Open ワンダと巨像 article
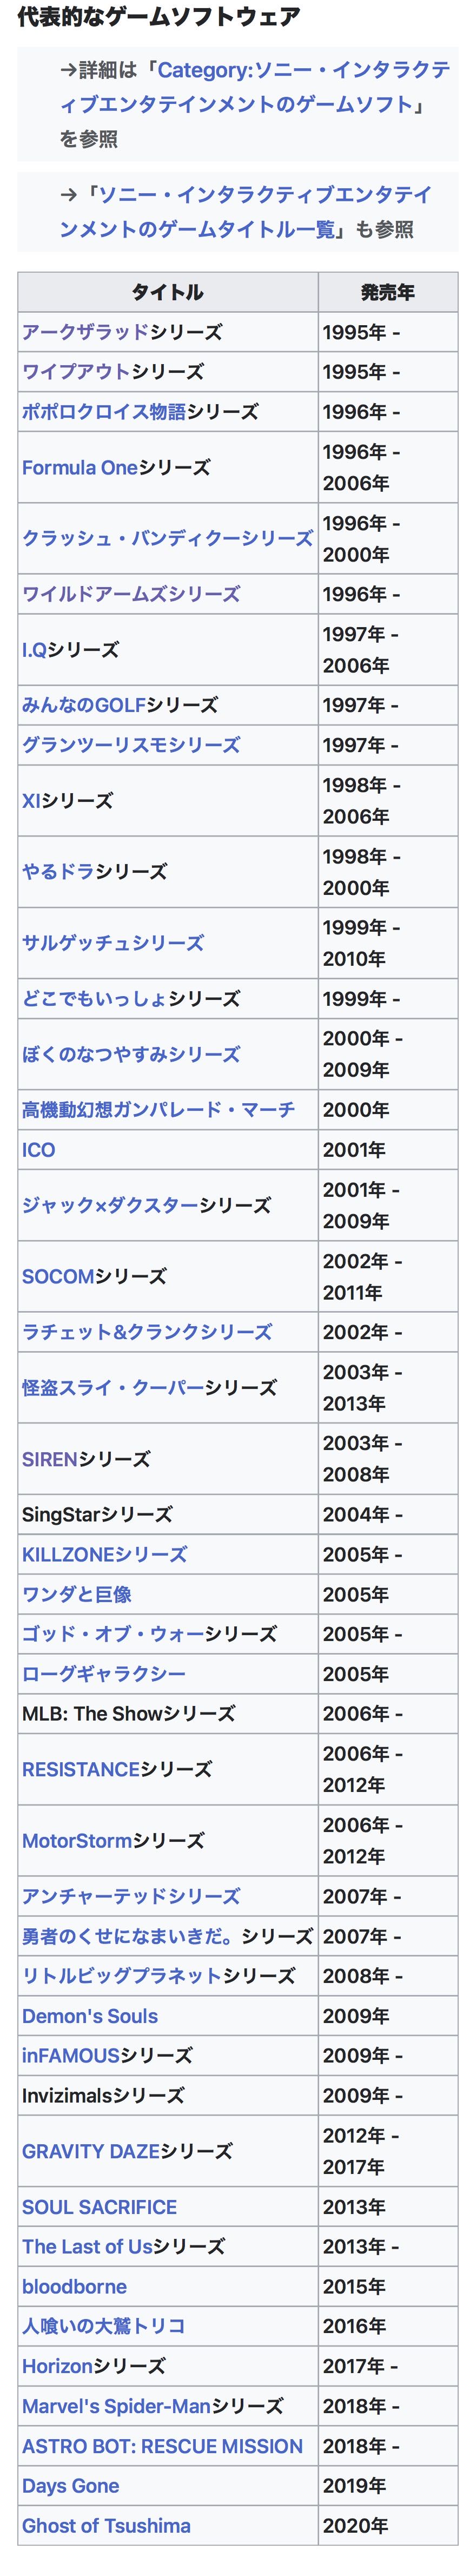 click(x=77, y=1594)
